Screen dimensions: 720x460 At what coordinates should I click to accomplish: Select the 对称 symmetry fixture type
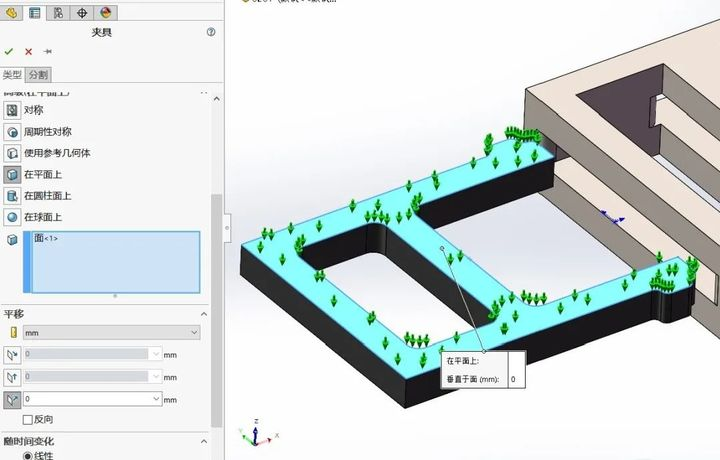[13, 110]
